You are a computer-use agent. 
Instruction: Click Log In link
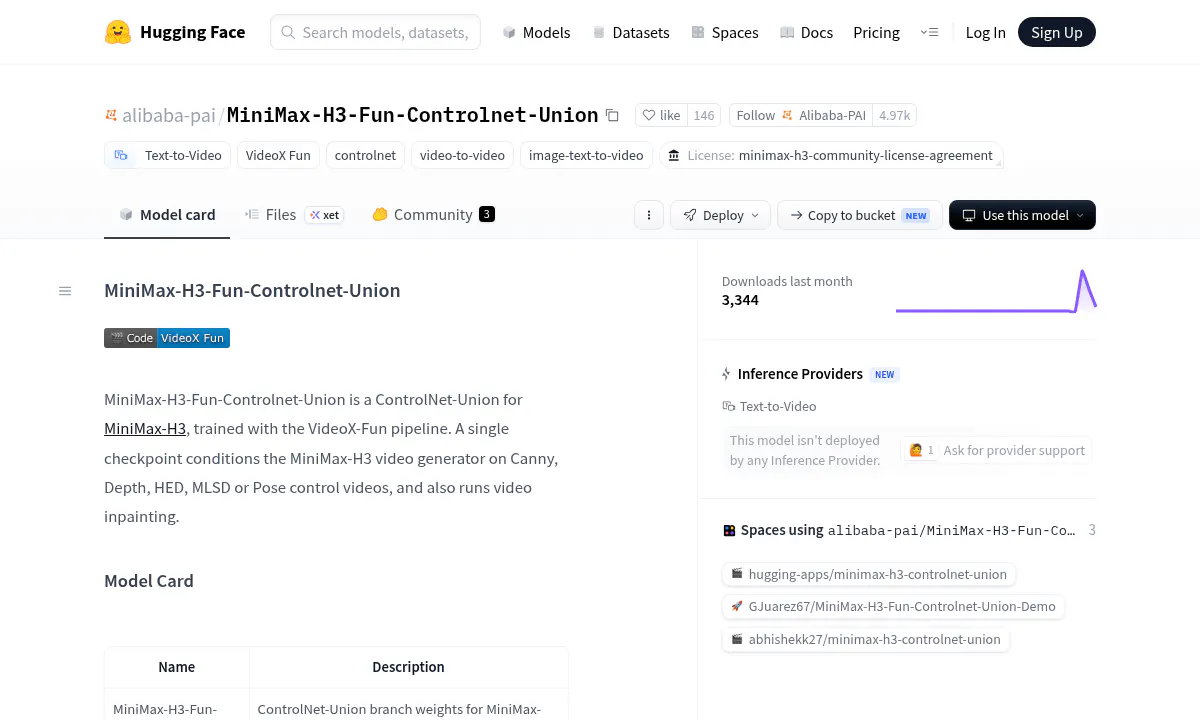click(985, 32)
